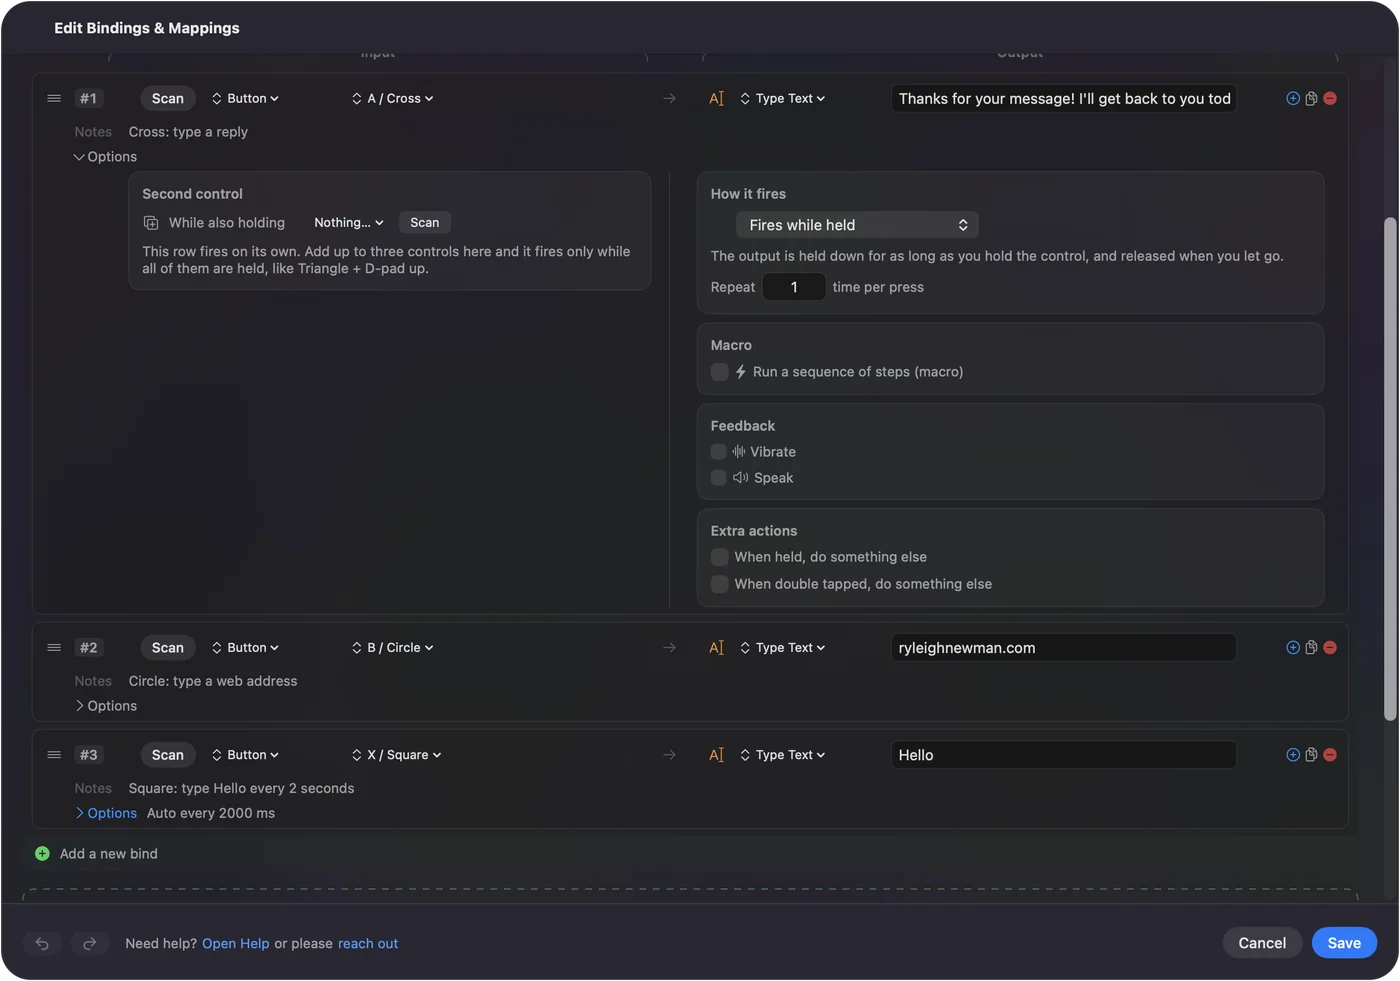Screen dimensions: 1400x981
Task: Grab the reorder handle of row #2
Action: tap(54, 647)
